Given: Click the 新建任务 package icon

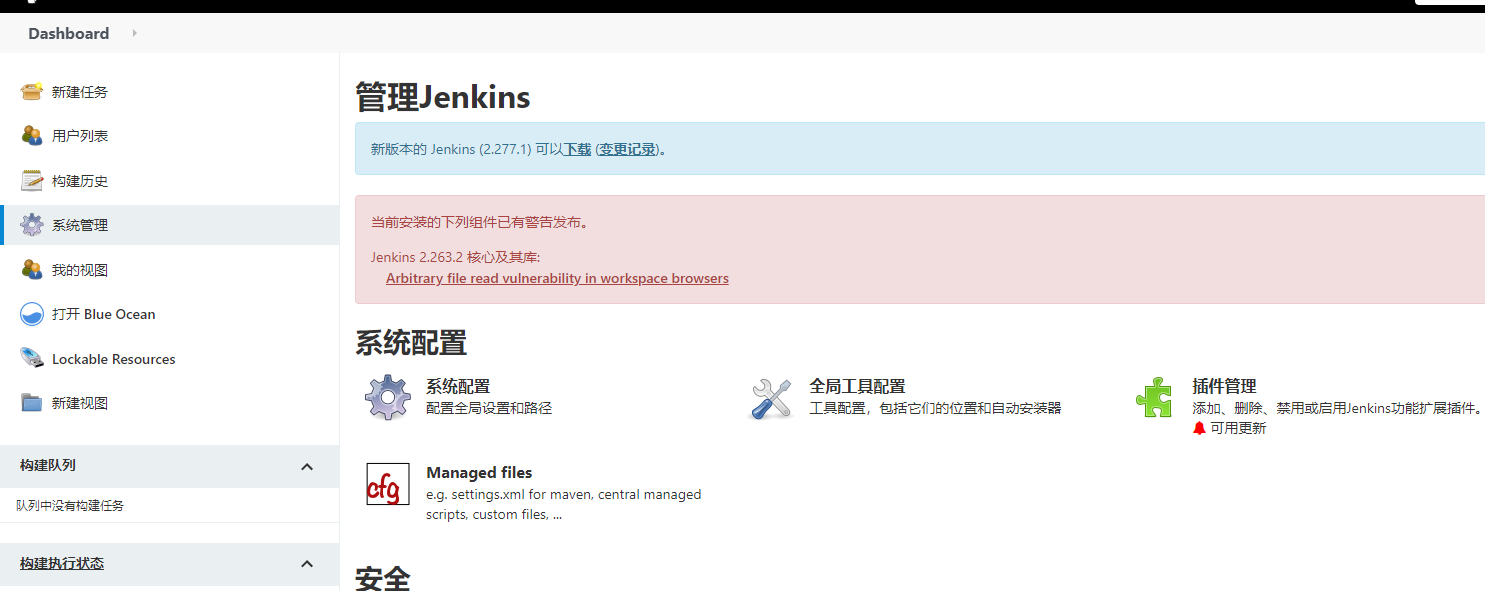Looking at the screenshot, I should pyautogui.click(x=32, y=92).
